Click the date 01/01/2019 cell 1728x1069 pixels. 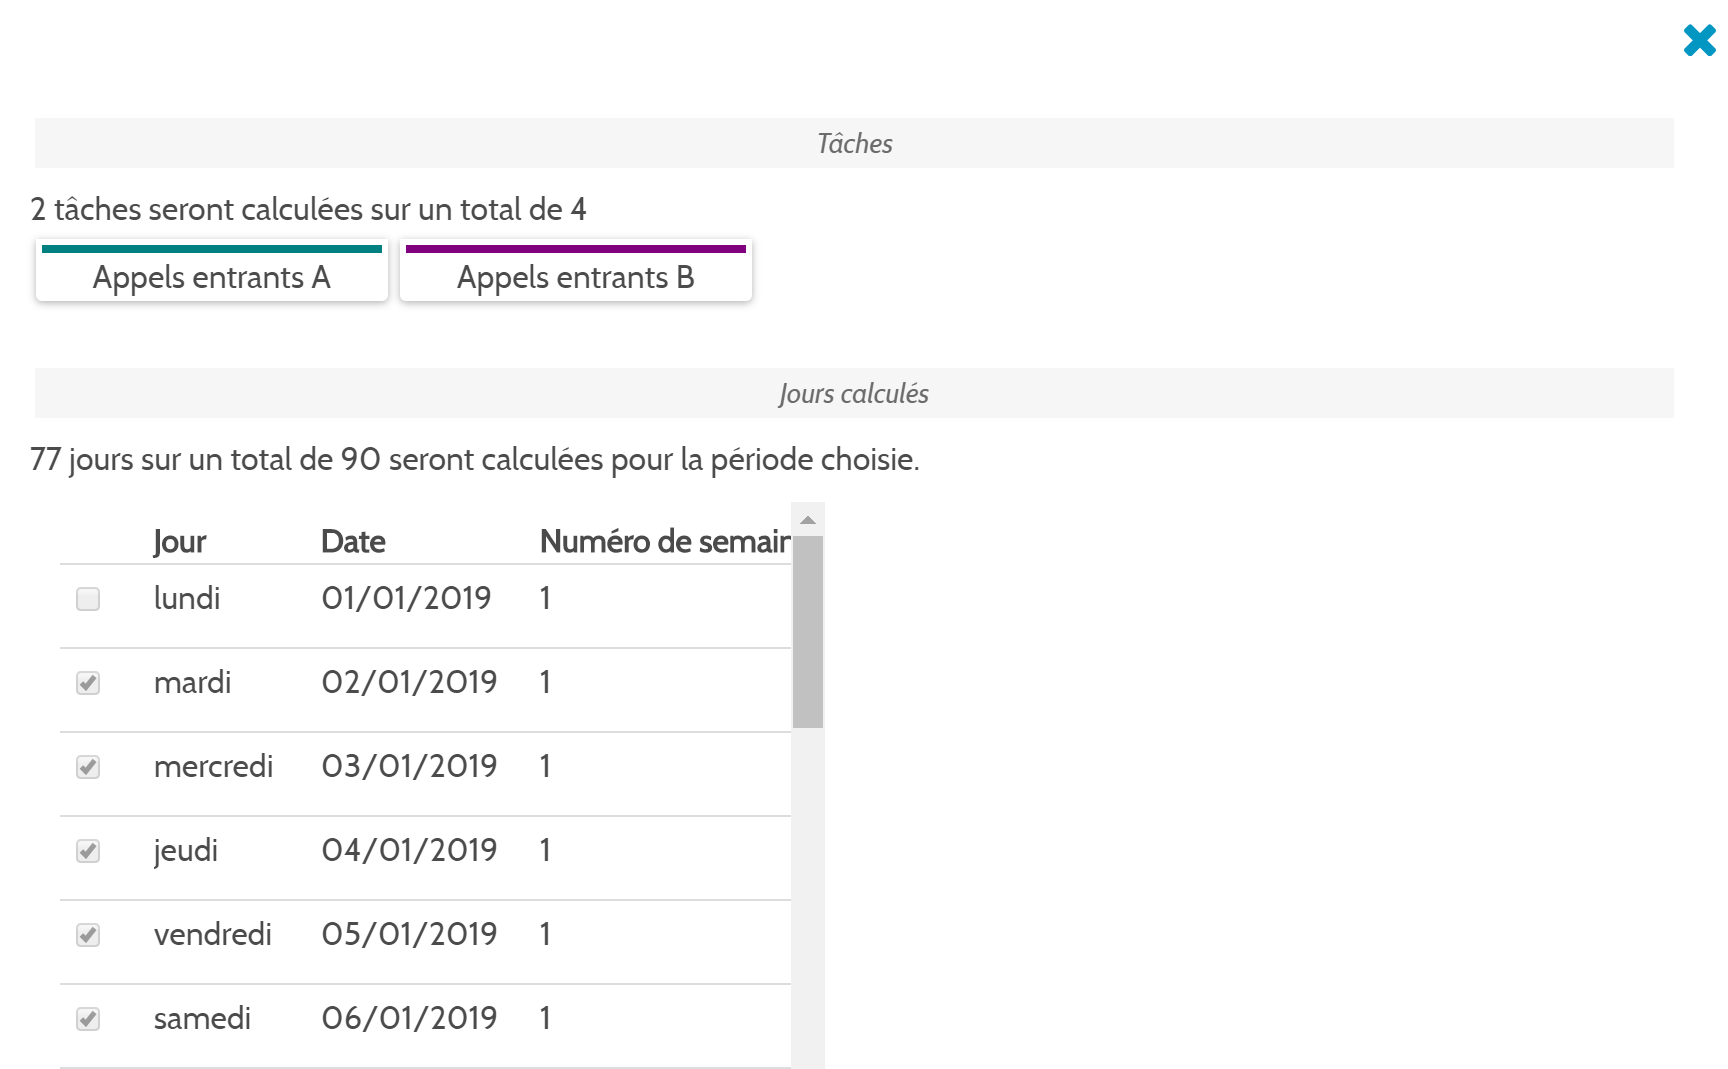click(x=406, y=598)
